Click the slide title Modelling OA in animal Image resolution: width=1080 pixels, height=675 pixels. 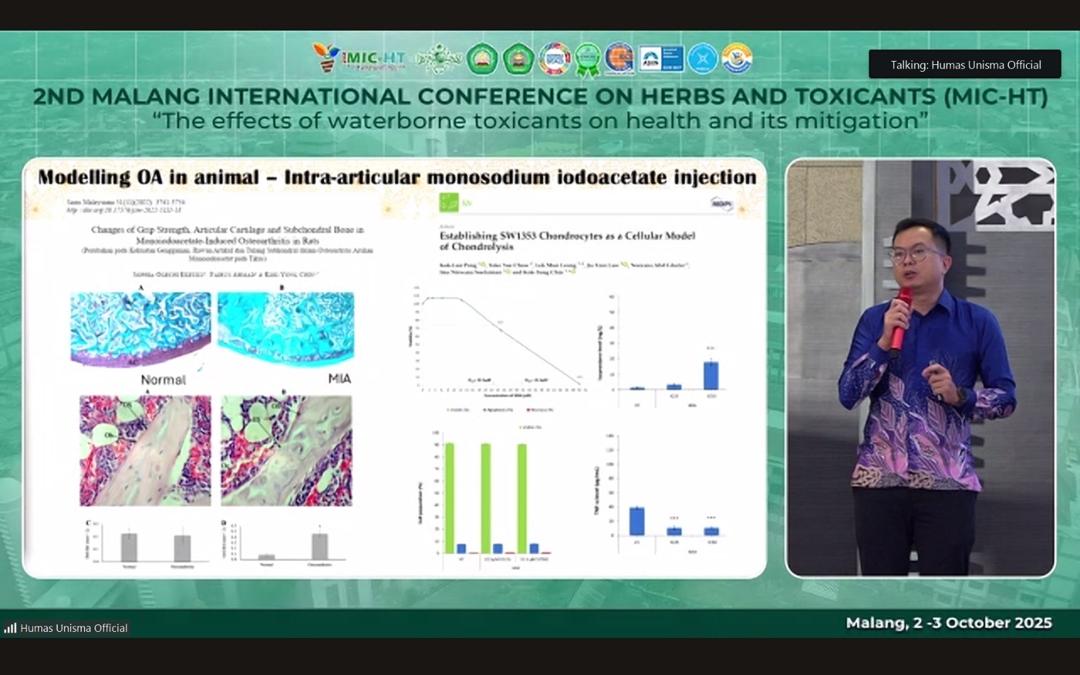coord(397,177)
